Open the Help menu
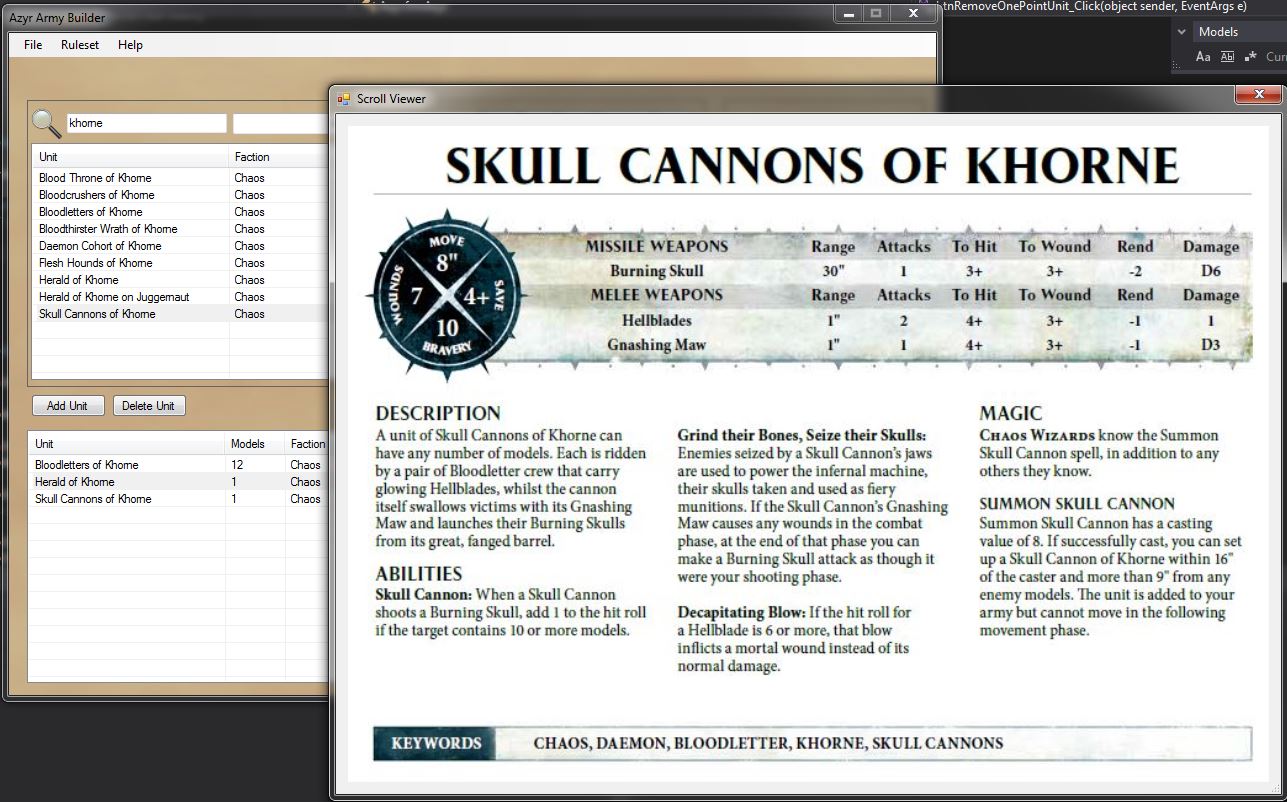This screenshot has width=1287, height=802. click(x=130, y=45)
